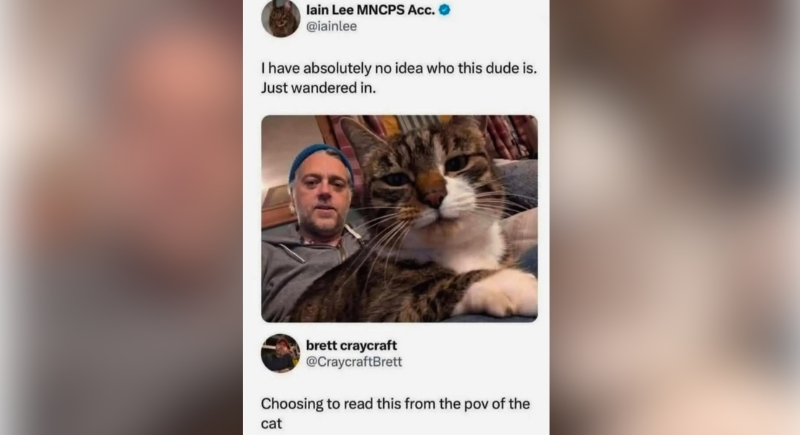
Task: Click the blurred background right of the tweet
Action: (x=674, y=217)
